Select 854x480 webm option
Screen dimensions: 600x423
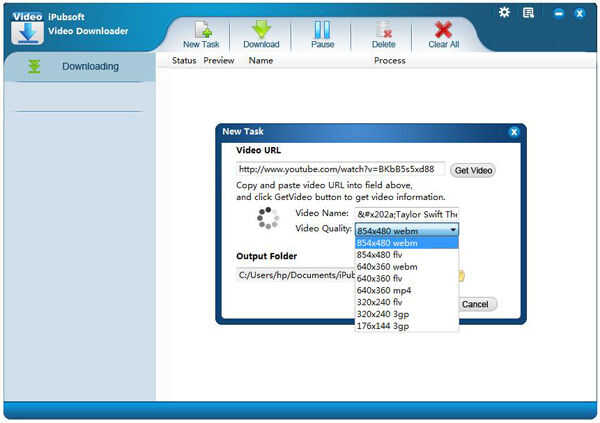click(407, 243)
